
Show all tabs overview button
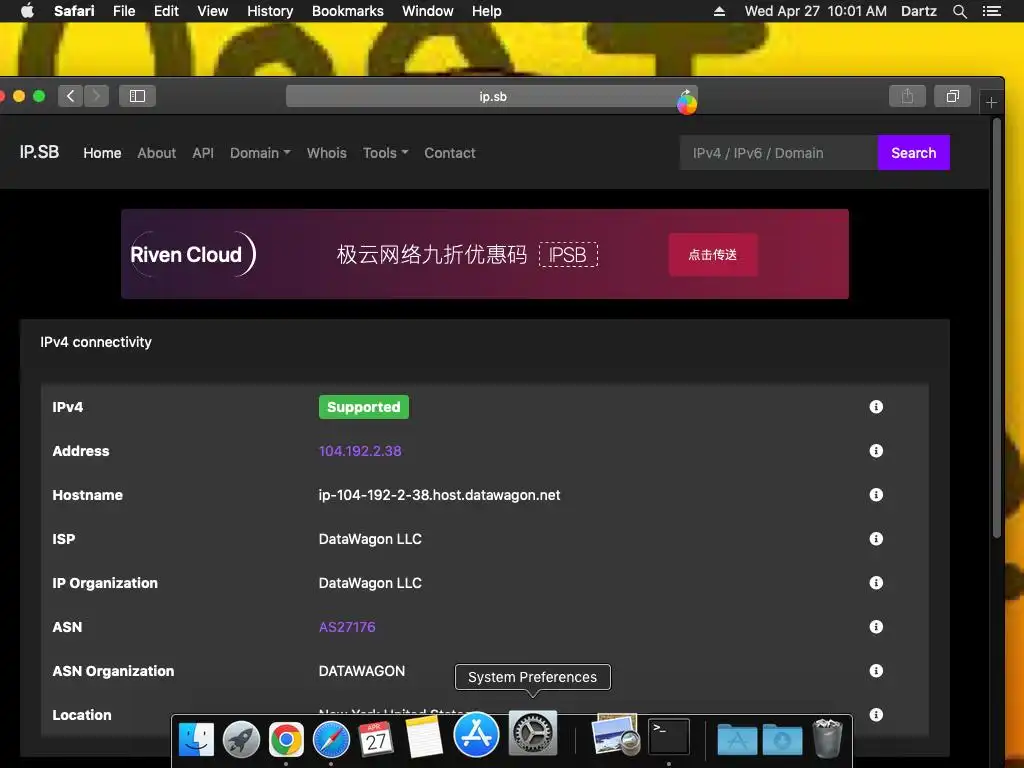(x=952, y=96)
